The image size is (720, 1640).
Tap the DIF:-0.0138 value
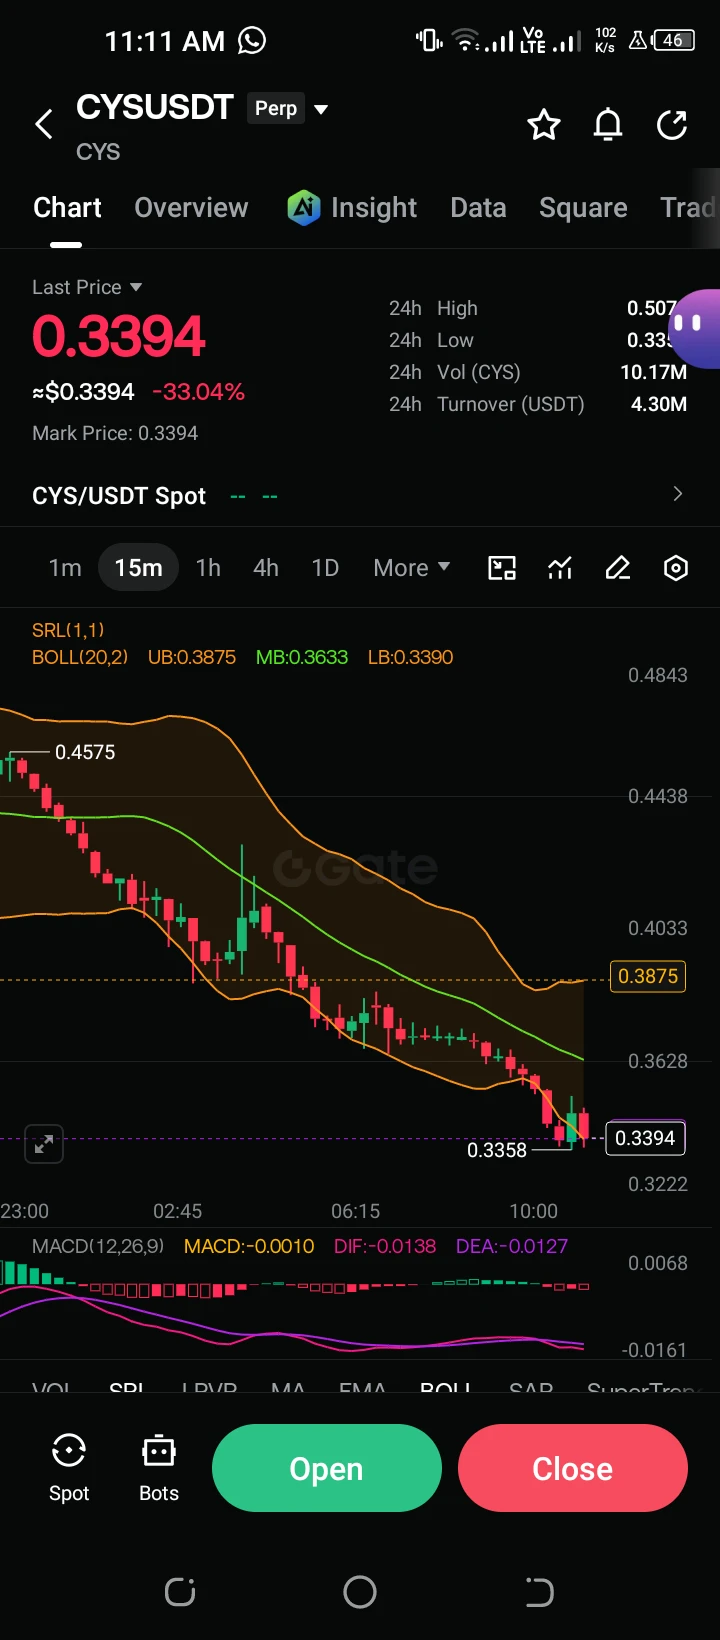[x=385, y=1246]
